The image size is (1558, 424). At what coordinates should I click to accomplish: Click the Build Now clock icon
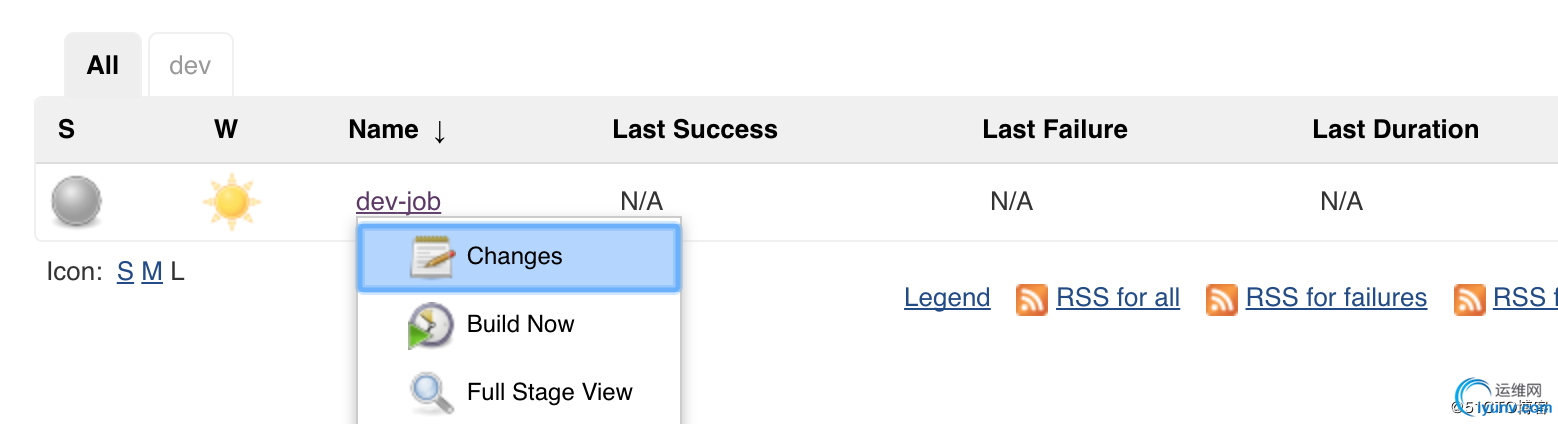click(x=431, y=325)
